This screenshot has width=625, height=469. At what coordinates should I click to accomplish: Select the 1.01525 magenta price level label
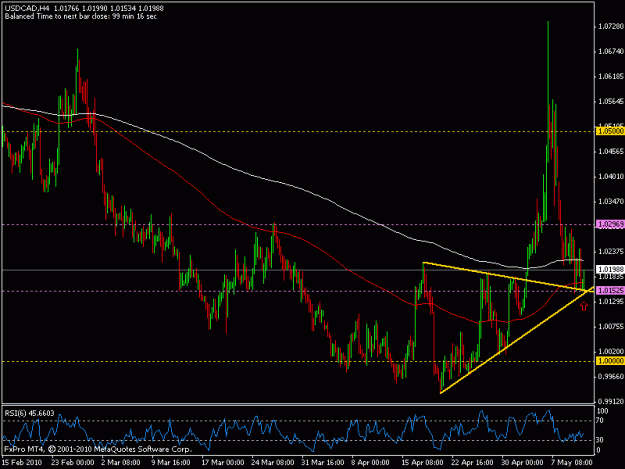point(610,291)
